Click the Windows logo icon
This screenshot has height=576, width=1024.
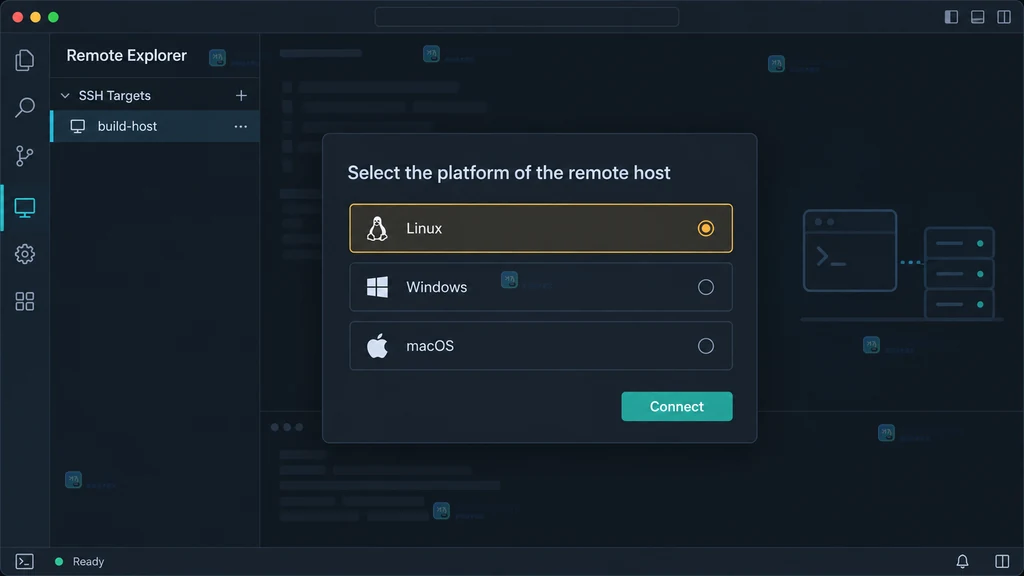click(x=377, y=287)
